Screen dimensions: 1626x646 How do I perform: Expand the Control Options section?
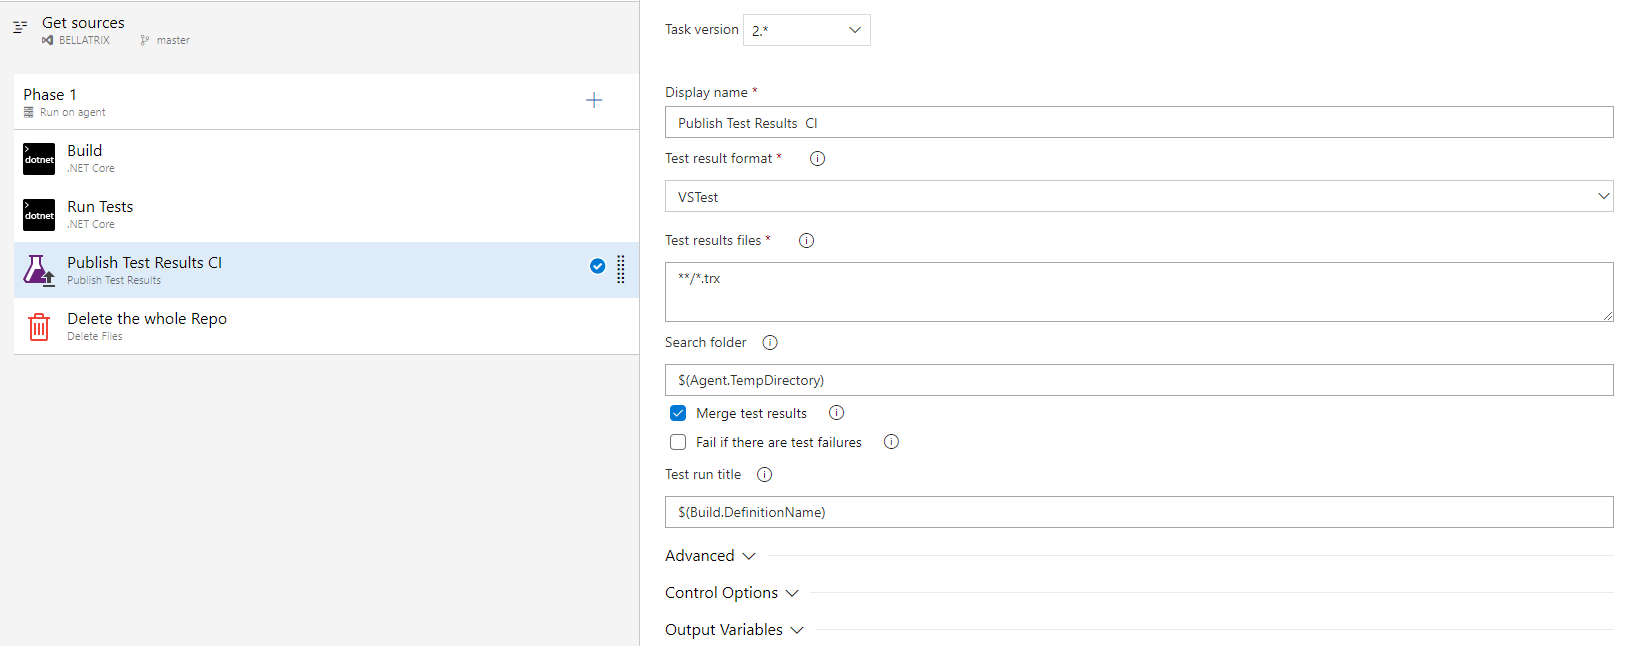[732, 593]
